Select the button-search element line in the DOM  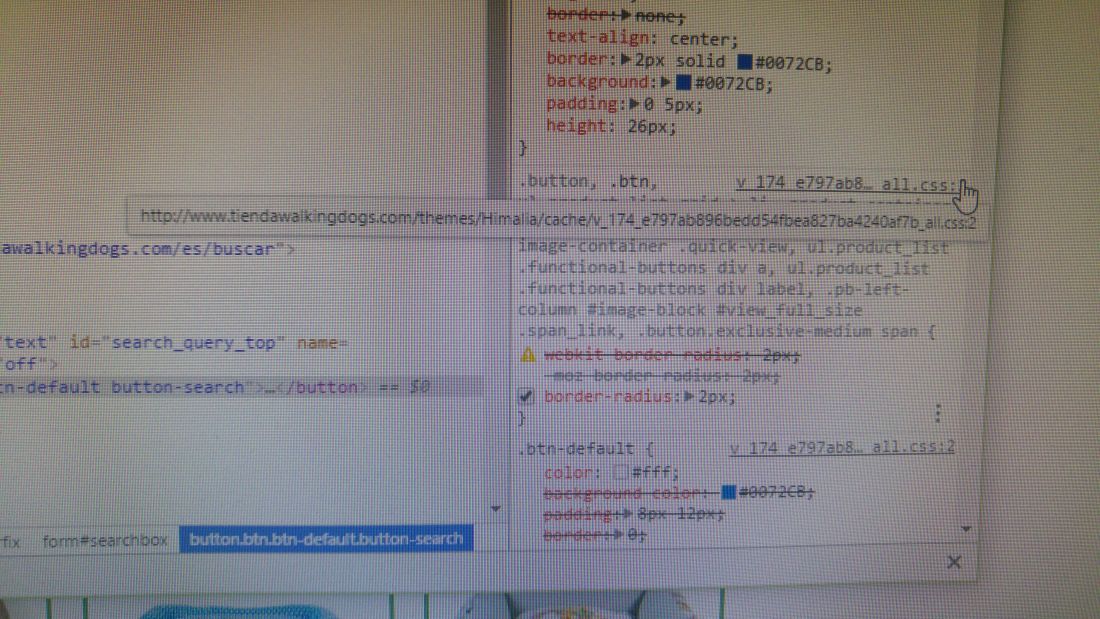click(242, 387)
